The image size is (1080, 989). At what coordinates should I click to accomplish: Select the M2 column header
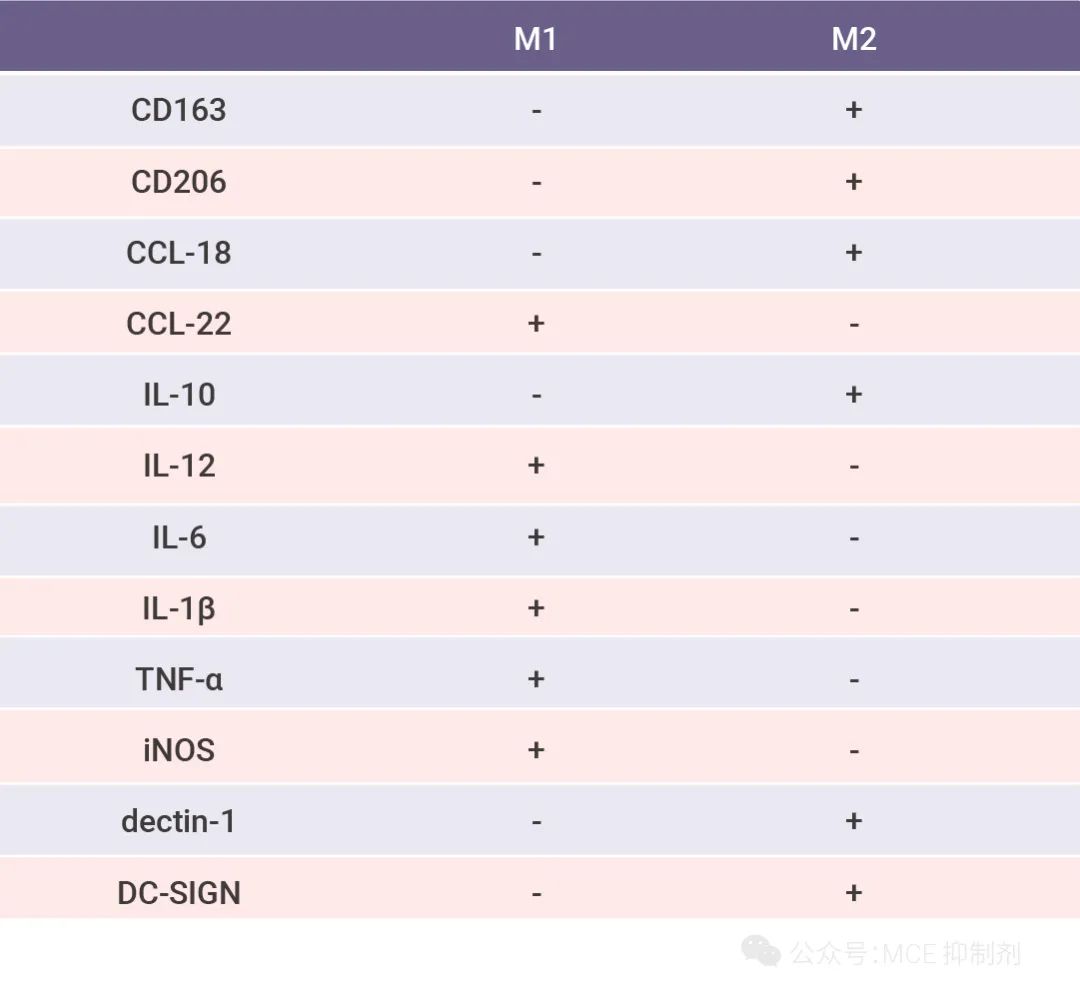click(853, 39)
